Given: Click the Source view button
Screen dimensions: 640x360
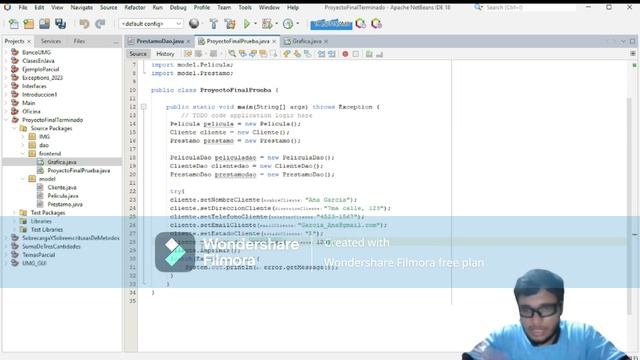Looking at the screenshot, I should tap(138, 53).
